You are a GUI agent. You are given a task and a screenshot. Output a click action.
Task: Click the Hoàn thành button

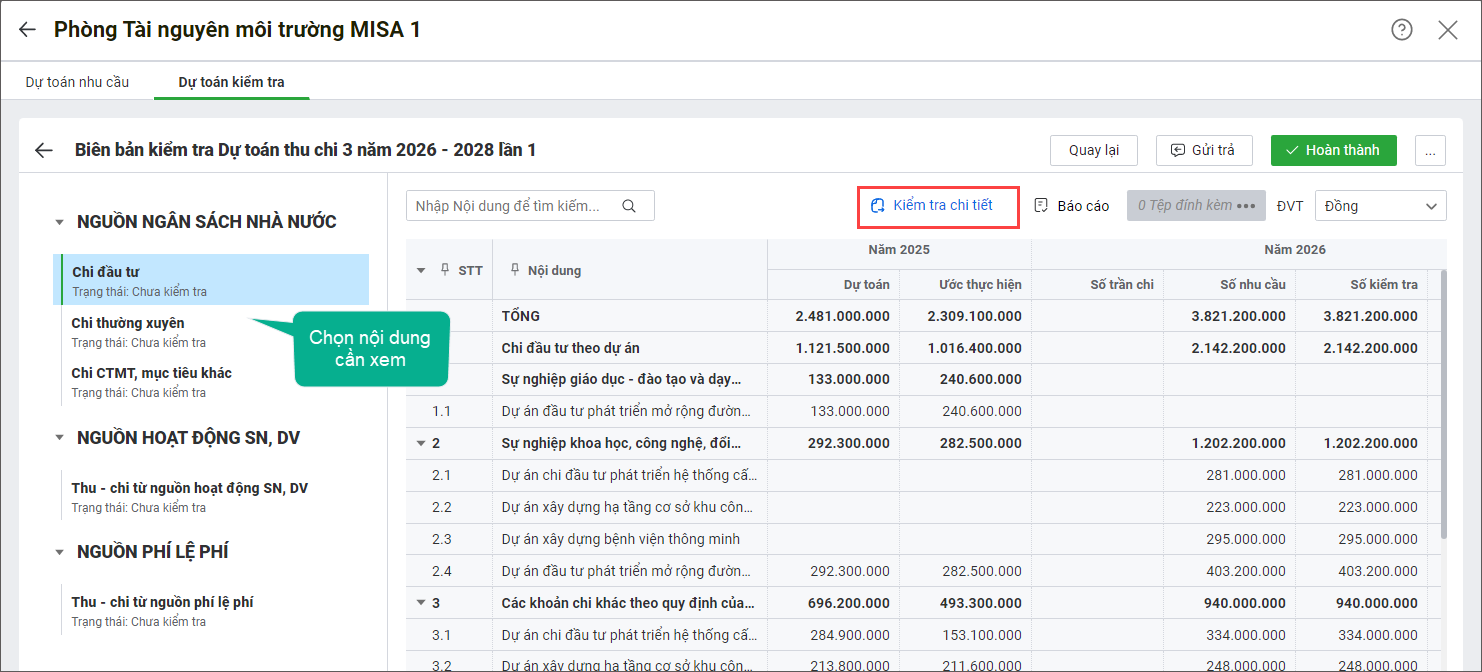1333,151
